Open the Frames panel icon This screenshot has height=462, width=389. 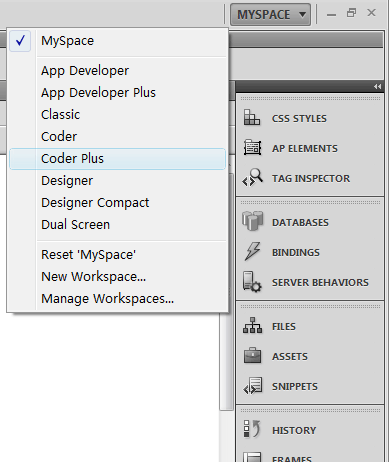252,457
